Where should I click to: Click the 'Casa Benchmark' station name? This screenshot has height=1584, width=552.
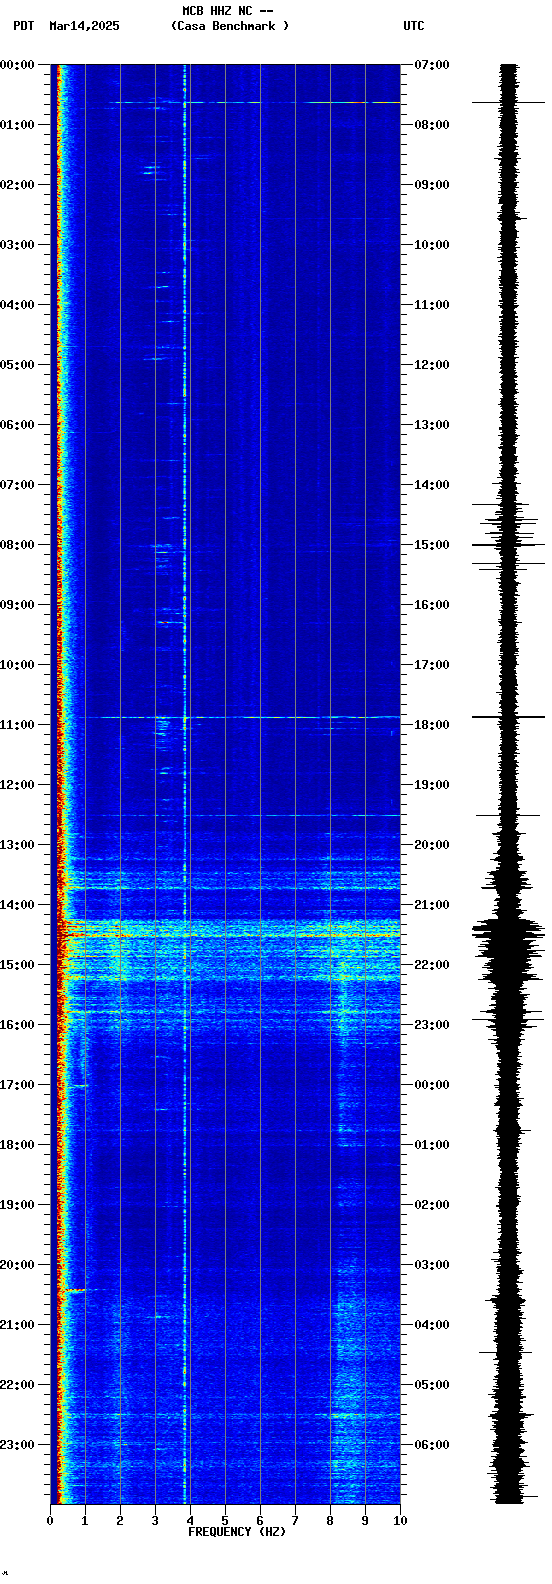click(230, 26)
